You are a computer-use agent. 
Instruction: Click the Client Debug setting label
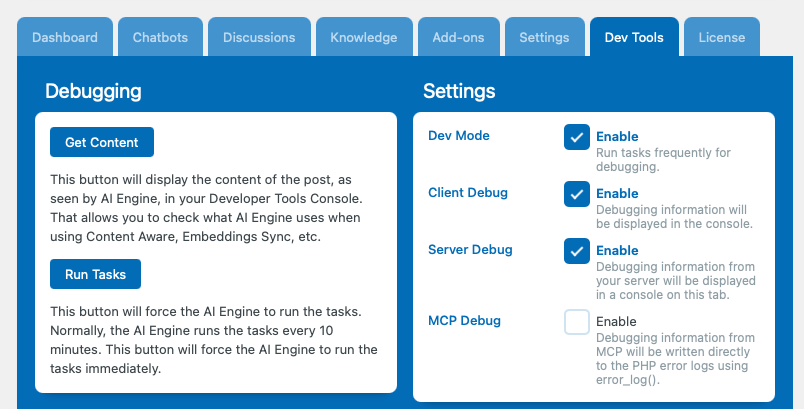click(468, 193)
